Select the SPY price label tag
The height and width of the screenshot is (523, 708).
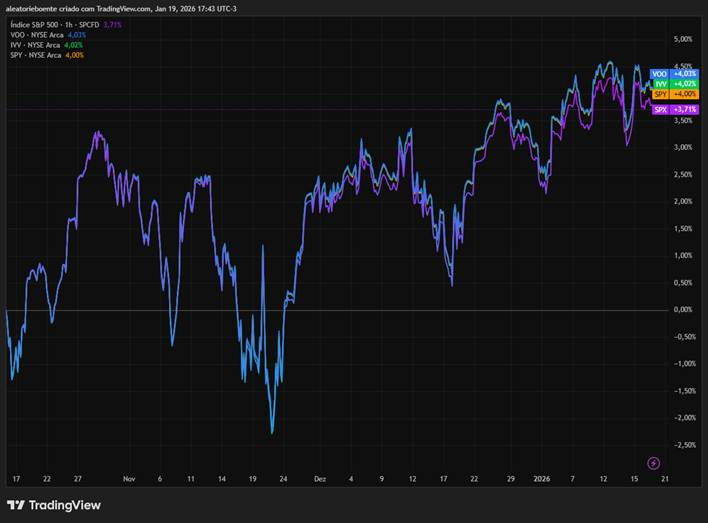674,94
